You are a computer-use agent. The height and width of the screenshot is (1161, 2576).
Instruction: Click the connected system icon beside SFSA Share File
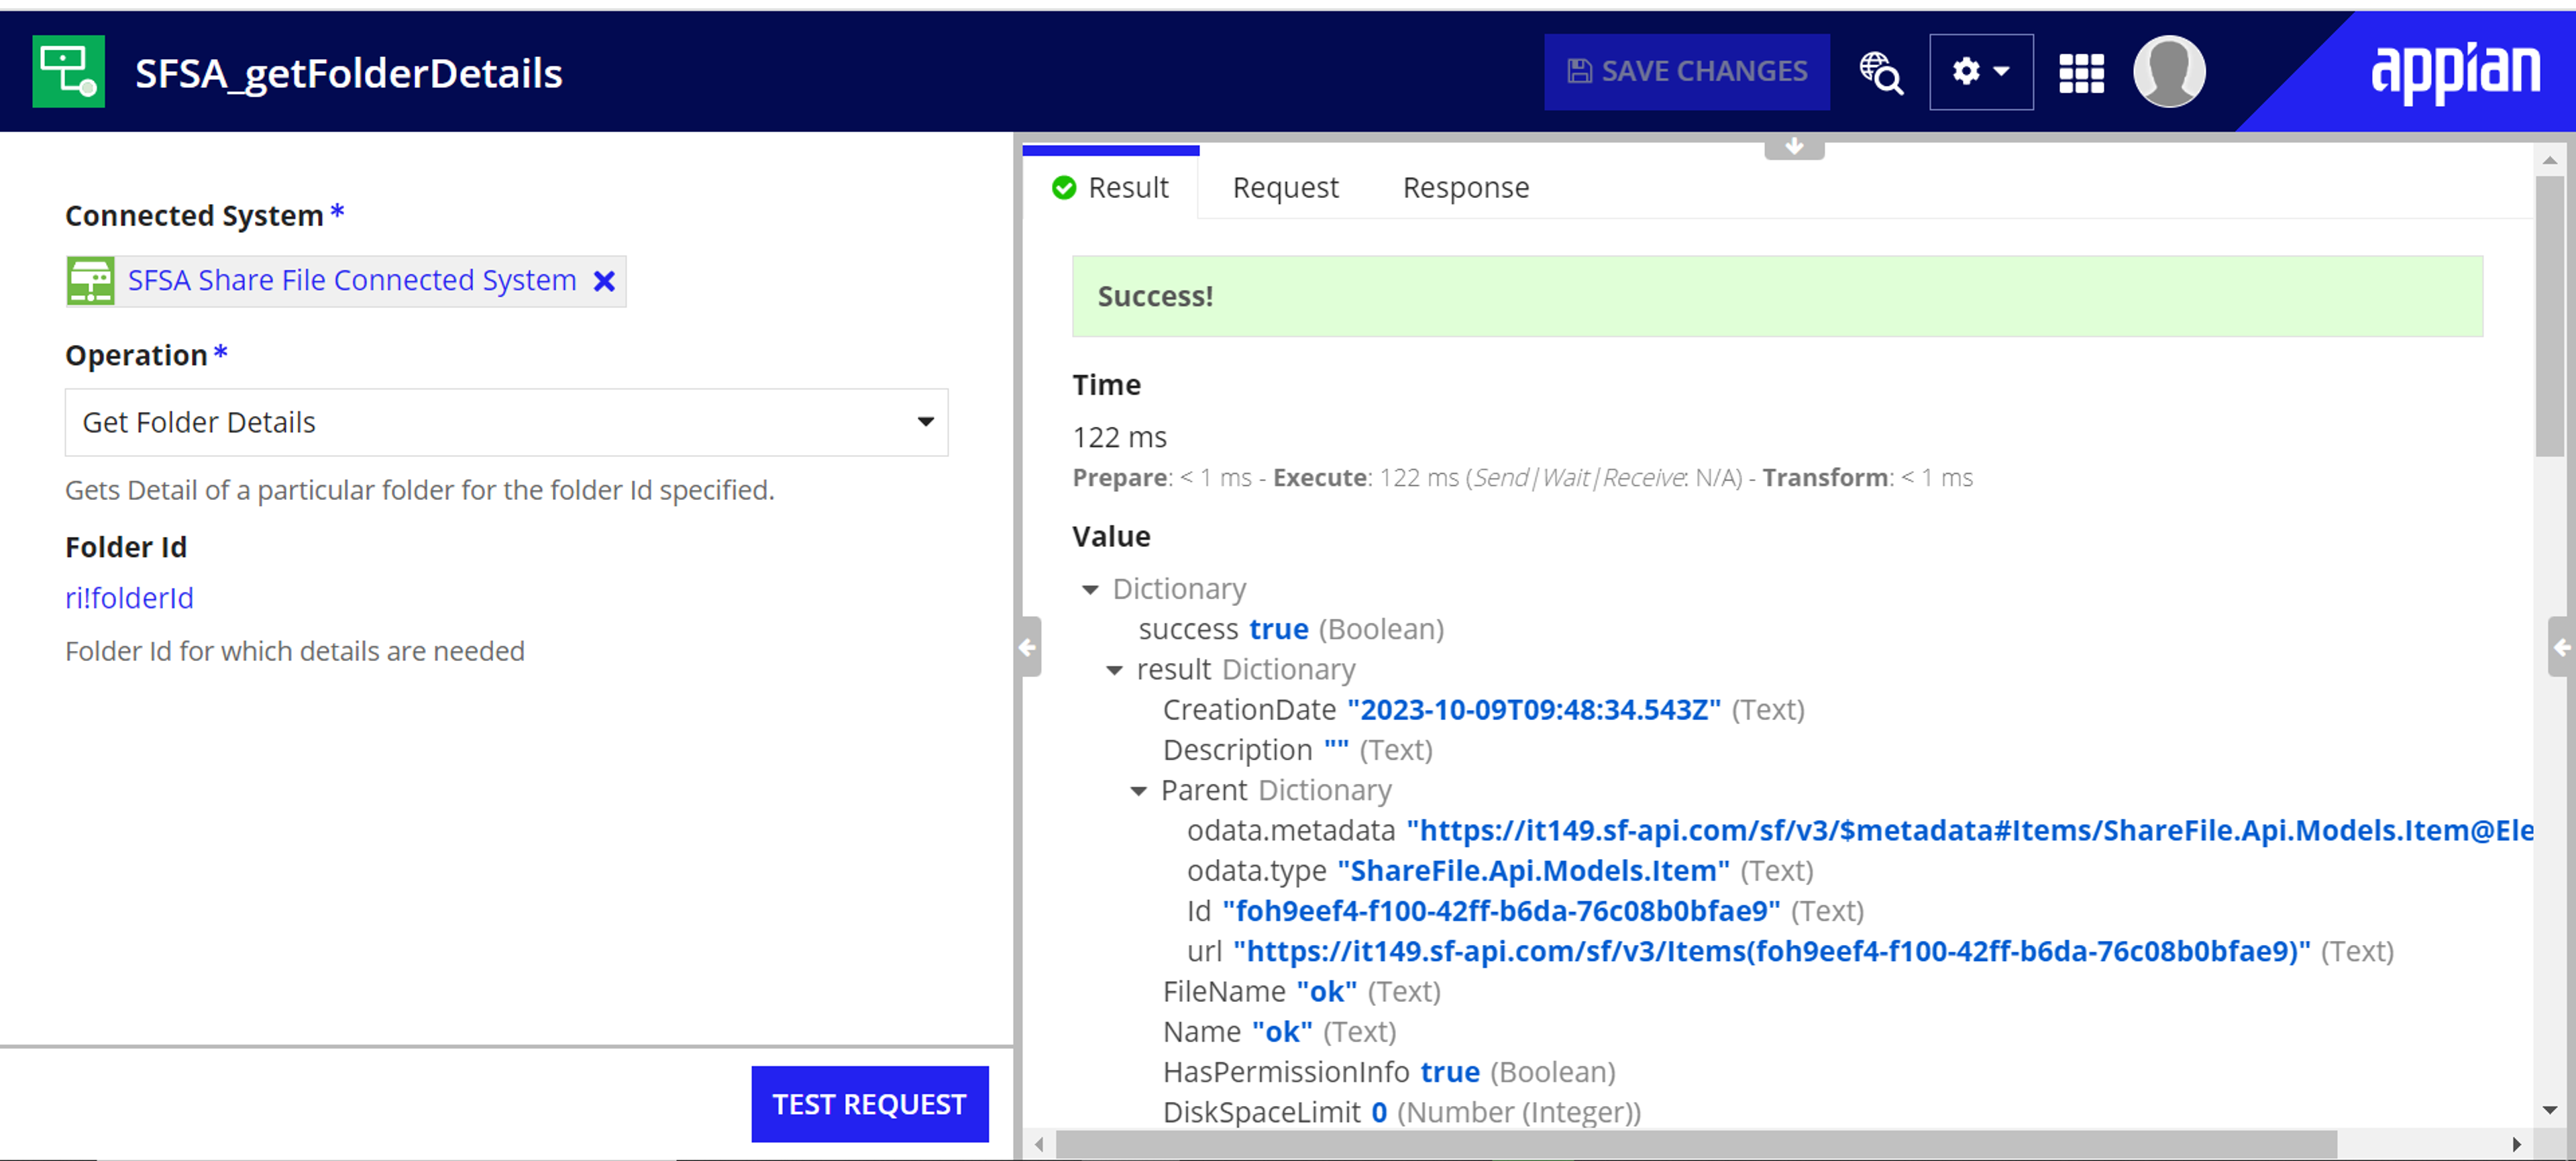tap(90, 281)
